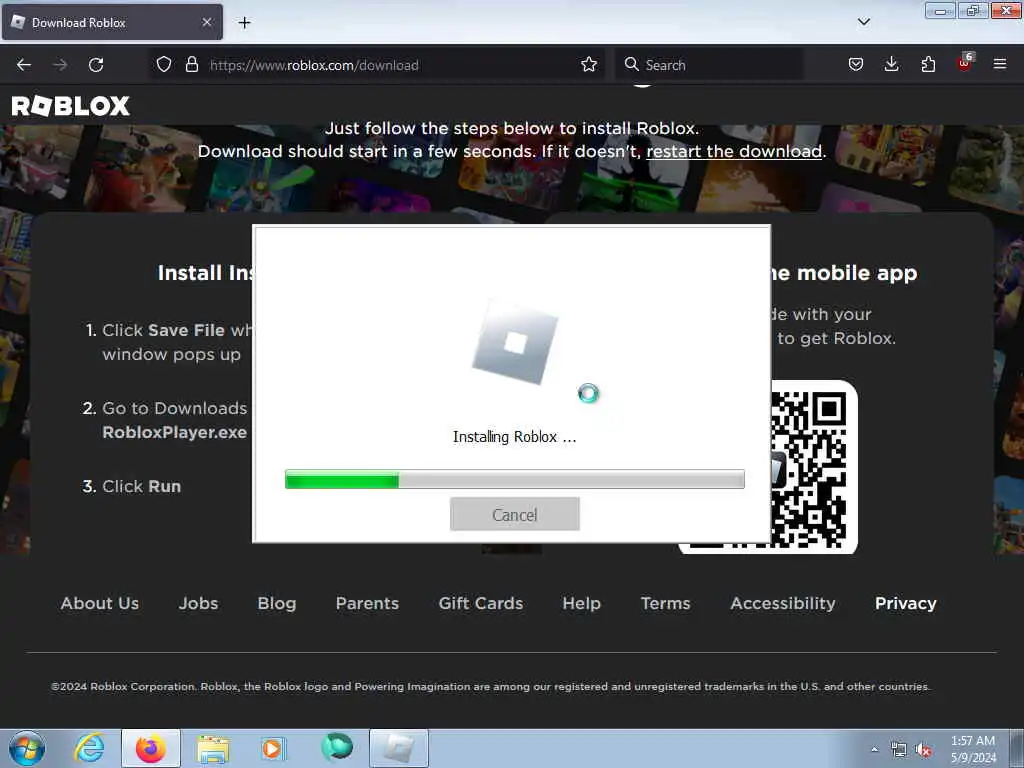This screenshot has width=1024, height=768.
Task: Open the Firefox hamburger menu
Action: (1000, 64)
